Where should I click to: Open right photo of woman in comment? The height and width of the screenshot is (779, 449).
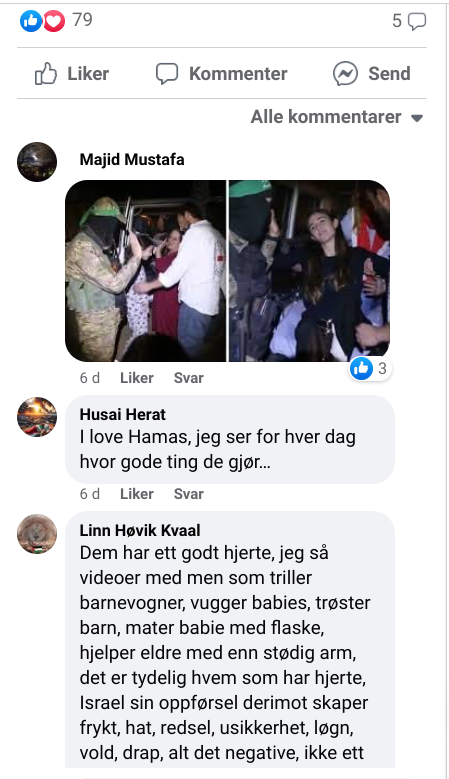309,271
